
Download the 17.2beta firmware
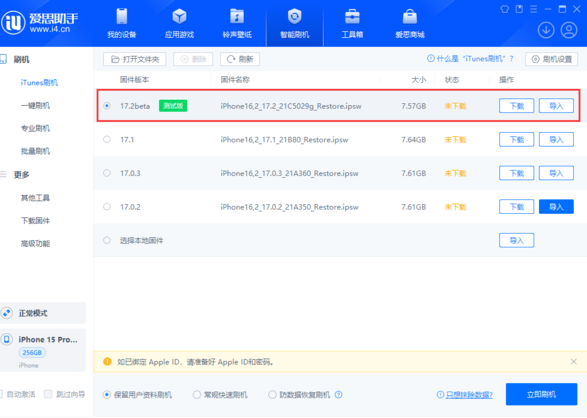pos(517,106)
